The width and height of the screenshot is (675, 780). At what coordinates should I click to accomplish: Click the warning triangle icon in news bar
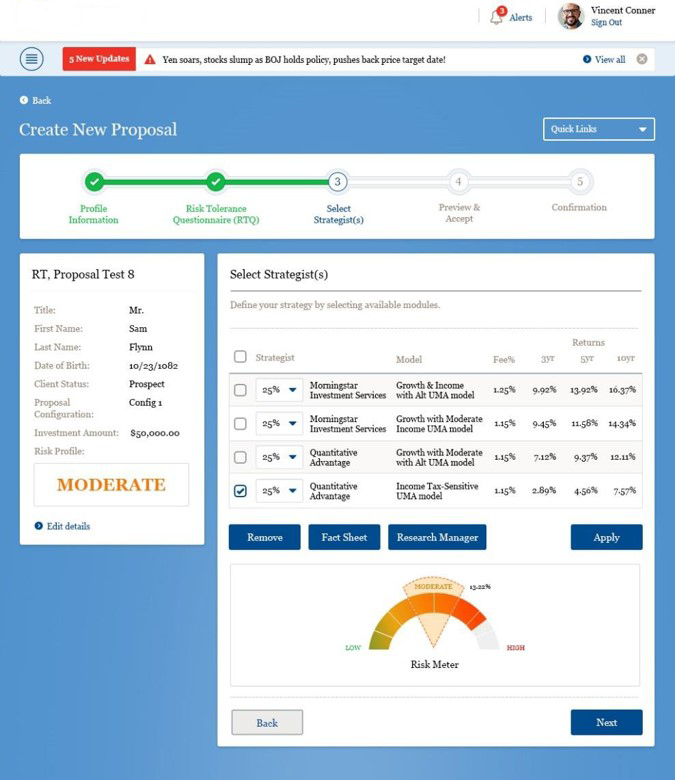click(x=150, y=60)
